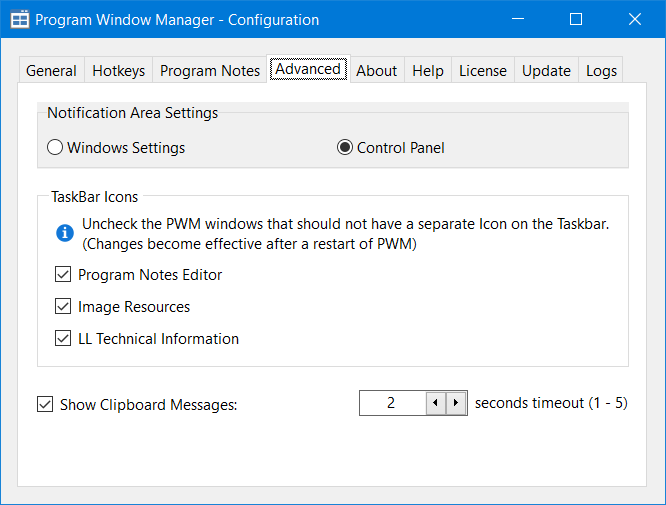
Task: Select the Update tab
Action: click(x=546, y=71)
